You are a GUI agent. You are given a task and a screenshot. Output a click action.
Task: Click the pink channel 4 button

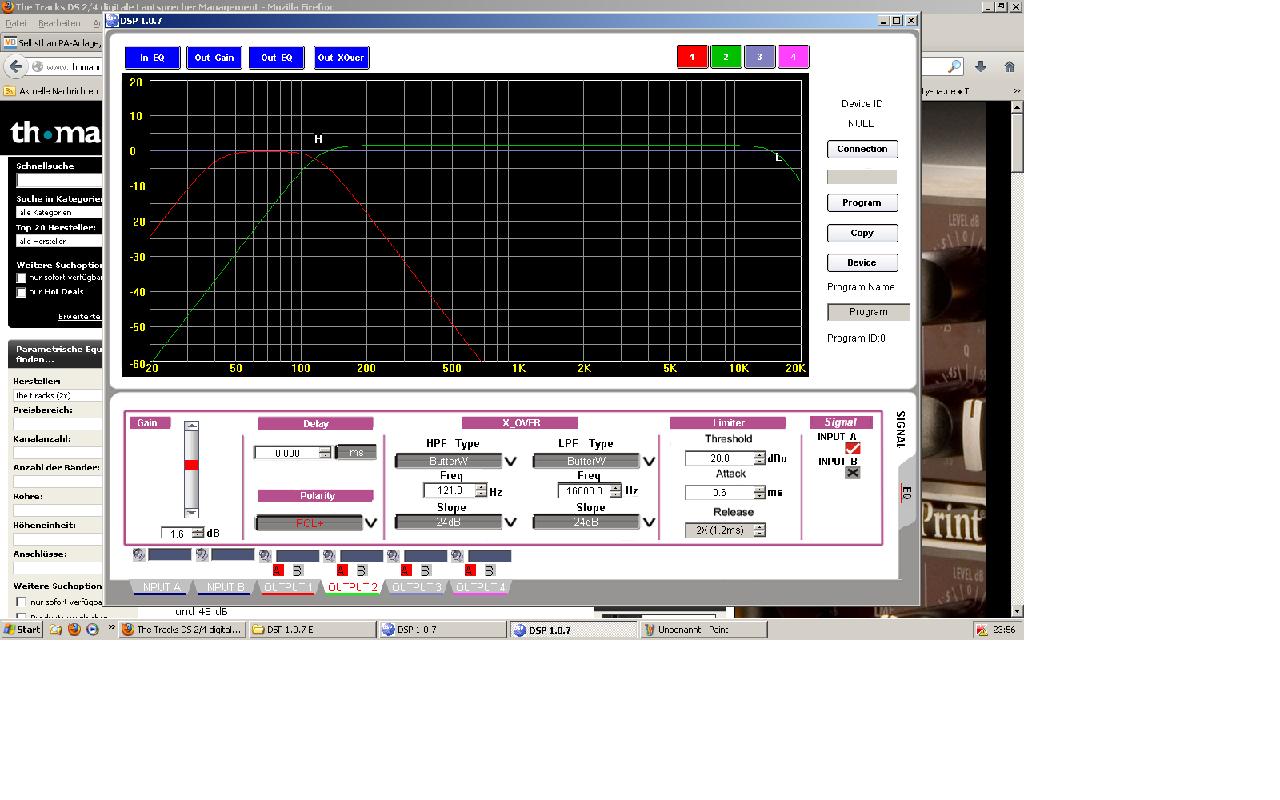coord(793,57)
